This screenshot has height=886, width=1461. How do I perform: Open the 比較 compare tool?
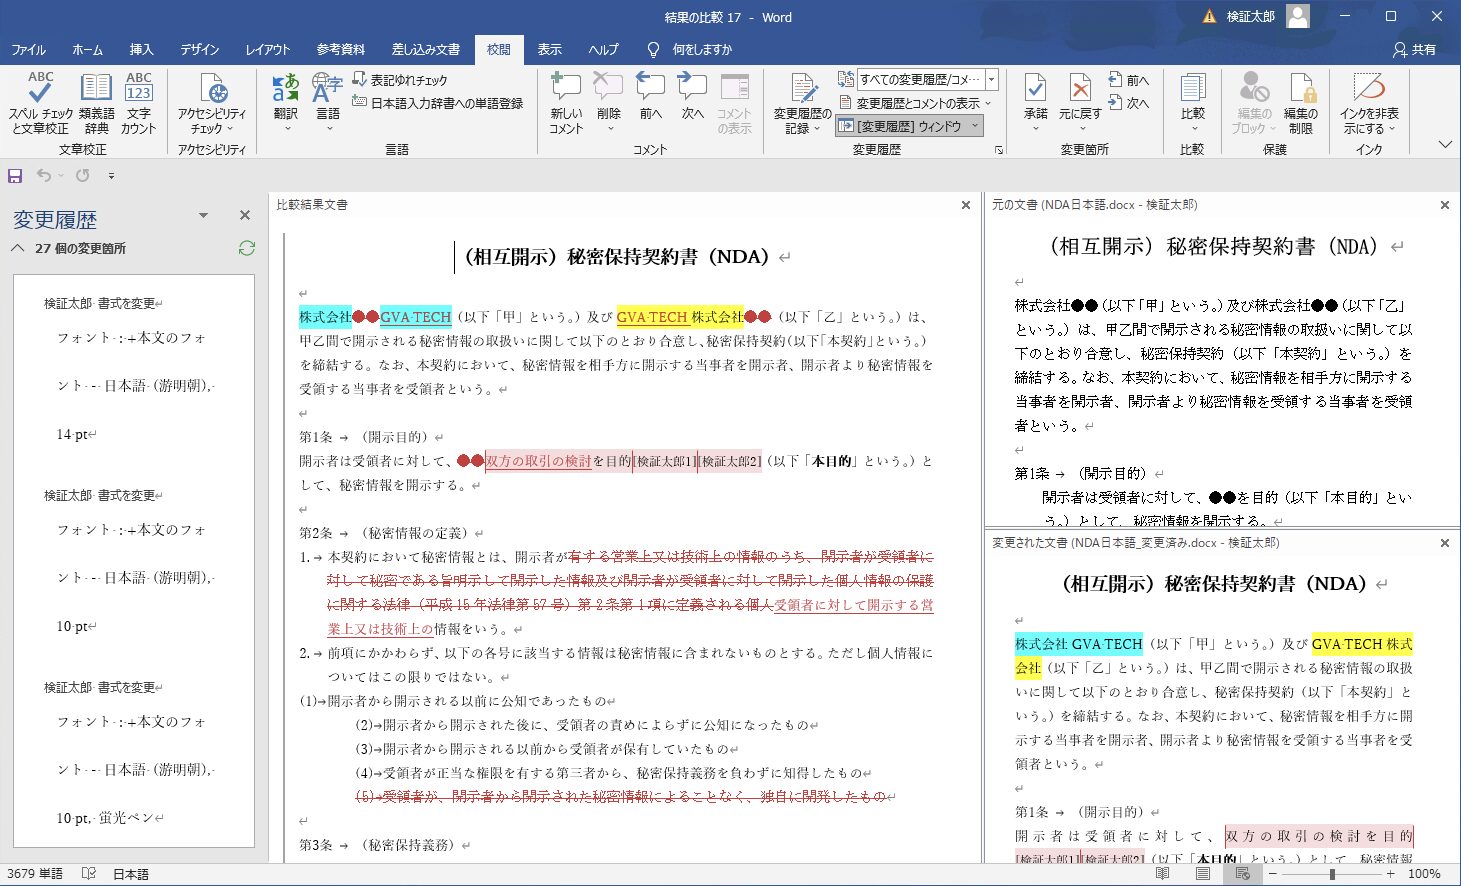pyautogui.click(x=1192, y=103)
